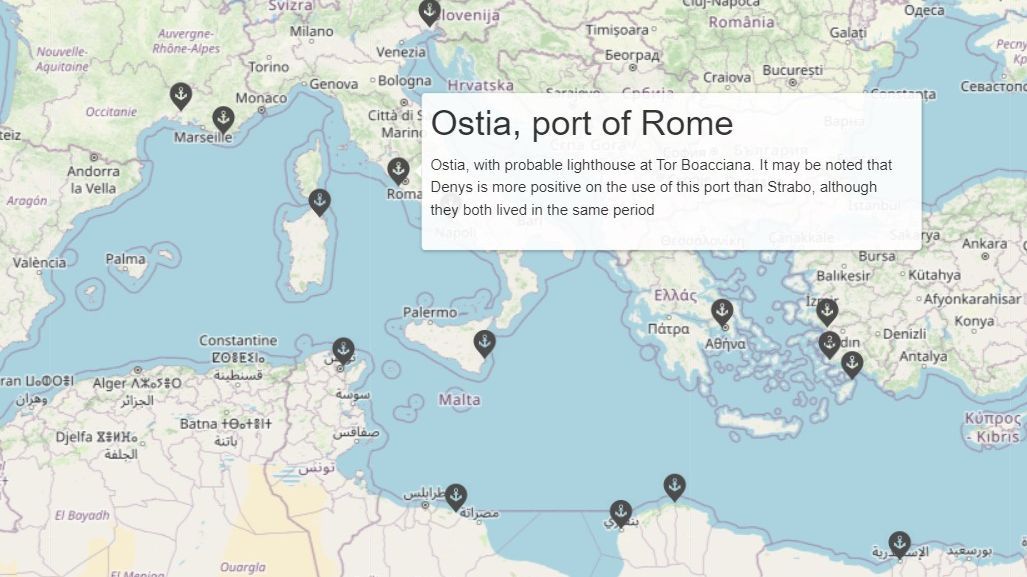Screen dimensions: 1027x577
Task: Open the anchor marker at Alexandria, Egypt
Action: [x=899, y=545]
